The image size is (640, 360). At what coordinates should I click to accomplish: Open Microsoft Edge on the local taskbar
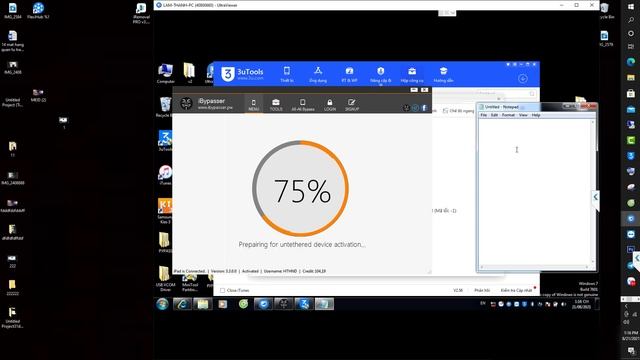pos(631,62)
